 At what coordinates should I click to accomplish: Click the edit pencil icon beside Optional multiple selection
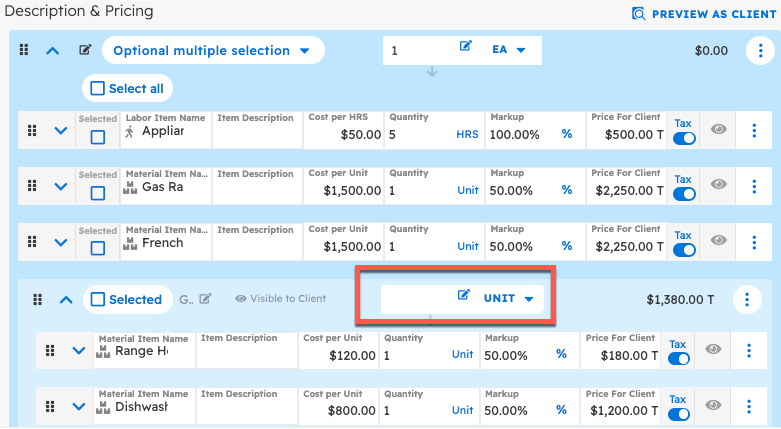(85, 51)
